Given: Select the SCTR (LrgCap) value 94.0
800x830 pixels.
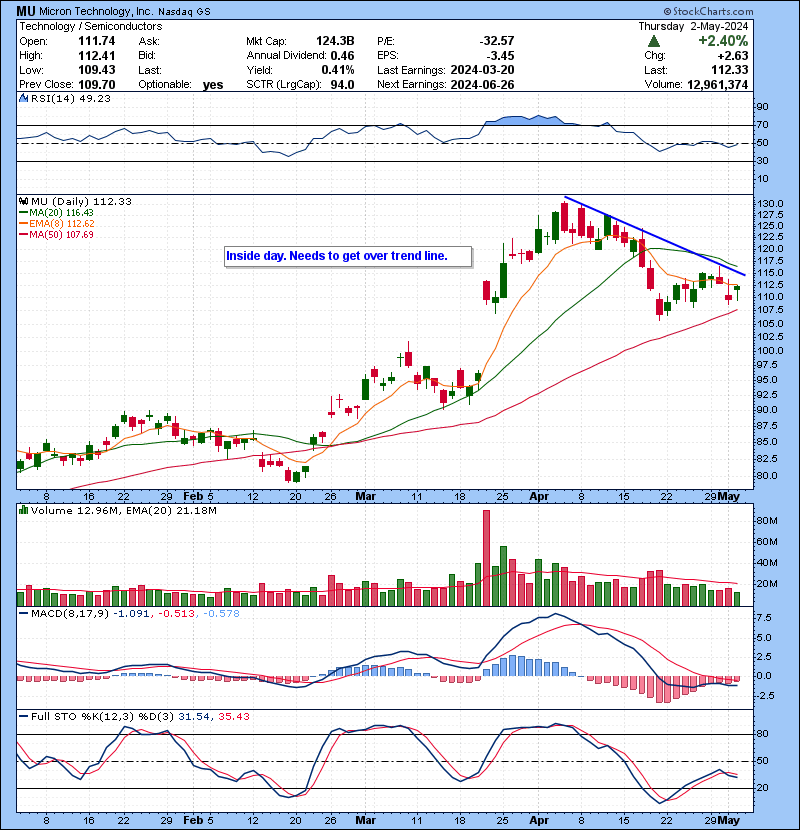Looking at the screenshot, I should pyautogui.click(x=343, y=84).
